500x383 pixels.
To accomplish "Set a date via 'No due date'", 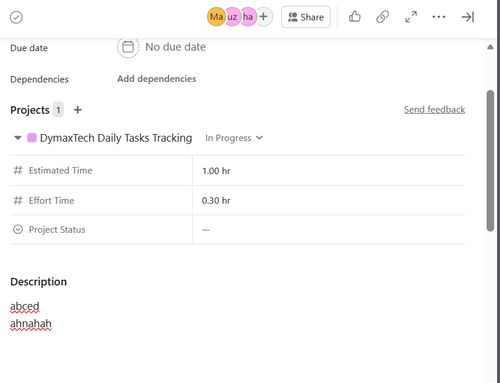I will pos(175,47).
